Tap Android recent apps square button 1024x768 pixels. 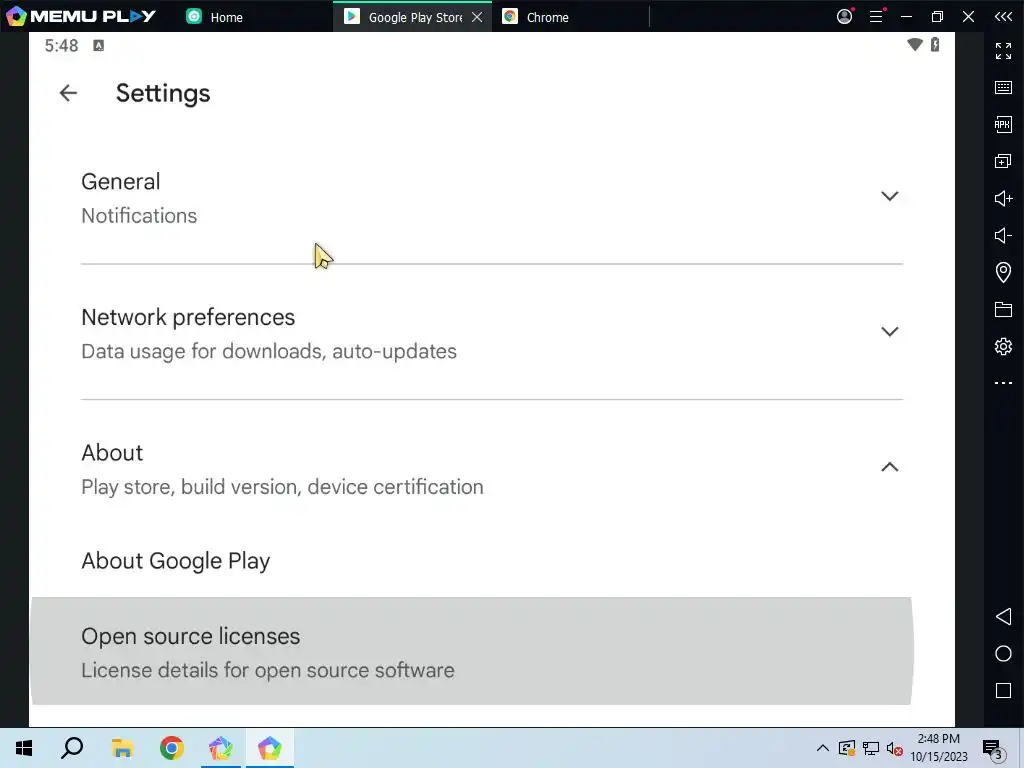1003,691
